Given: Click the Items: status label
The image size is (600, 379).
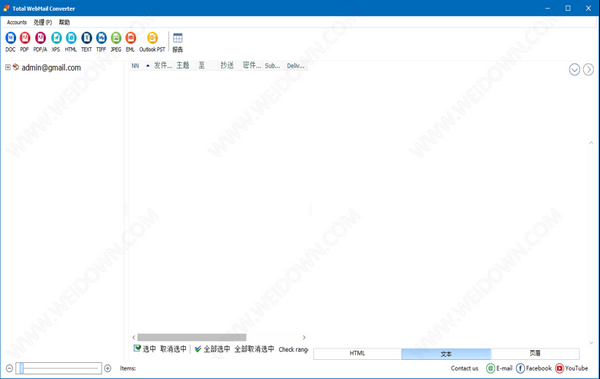Looking at the screenshot, I should 128,368.
